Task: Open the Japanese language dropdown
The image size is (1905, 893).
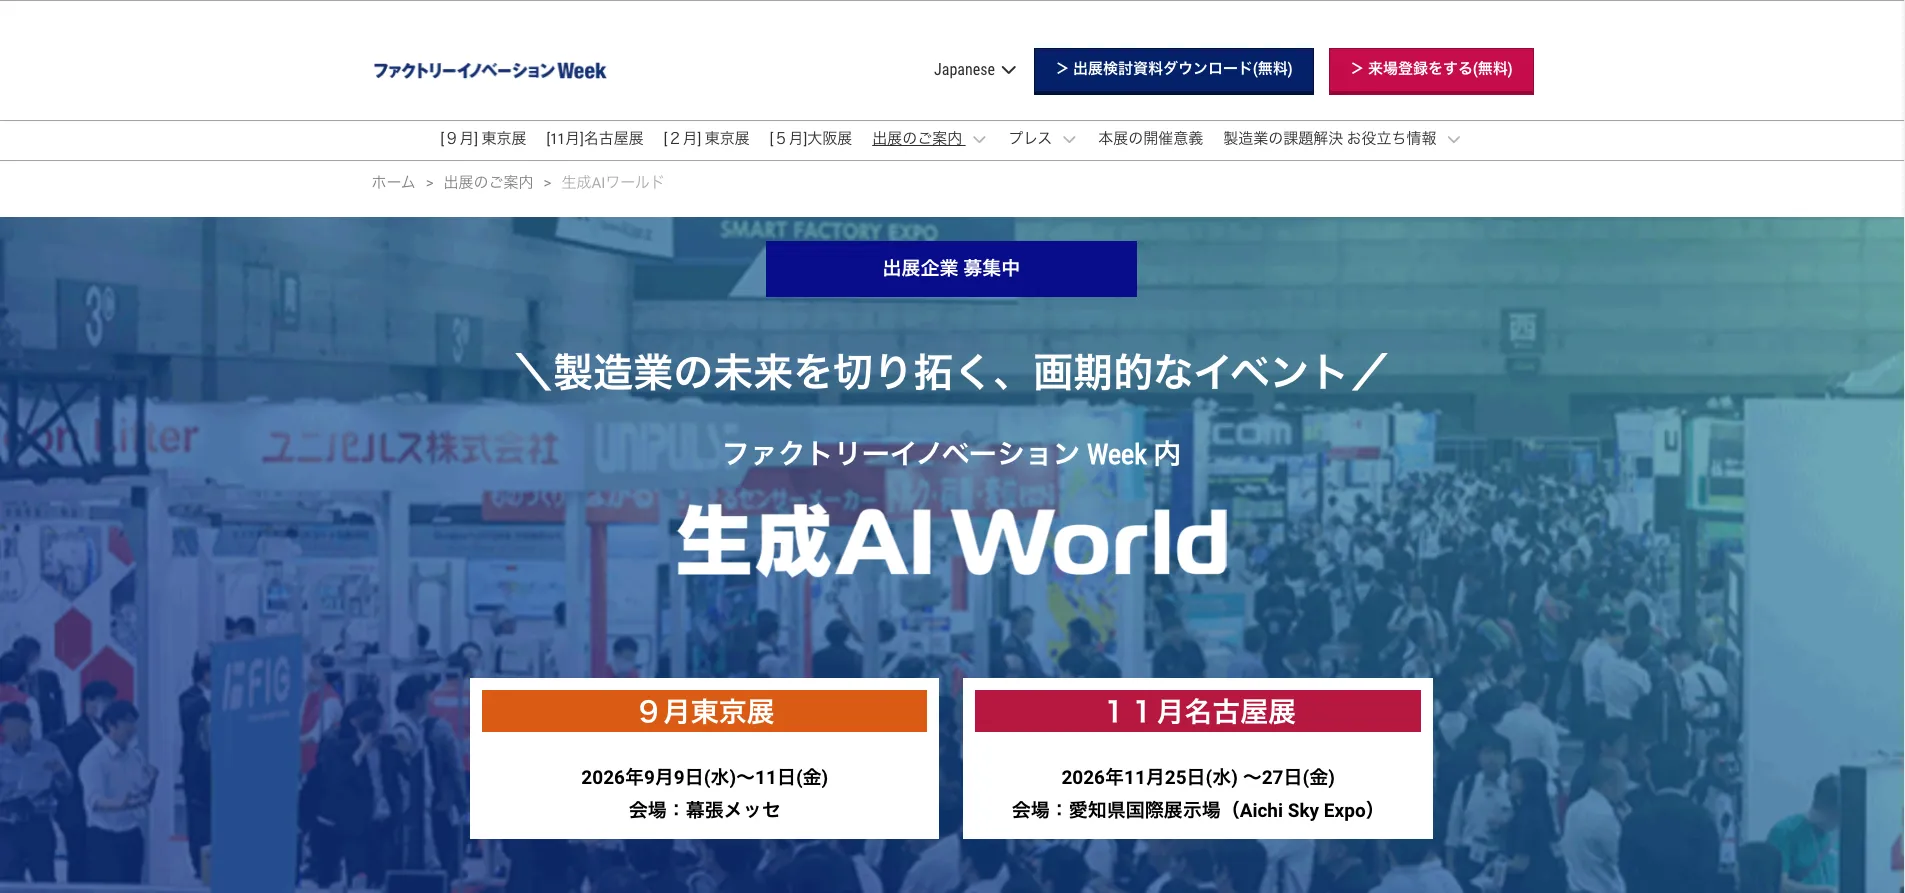Action: coord(975,70)
